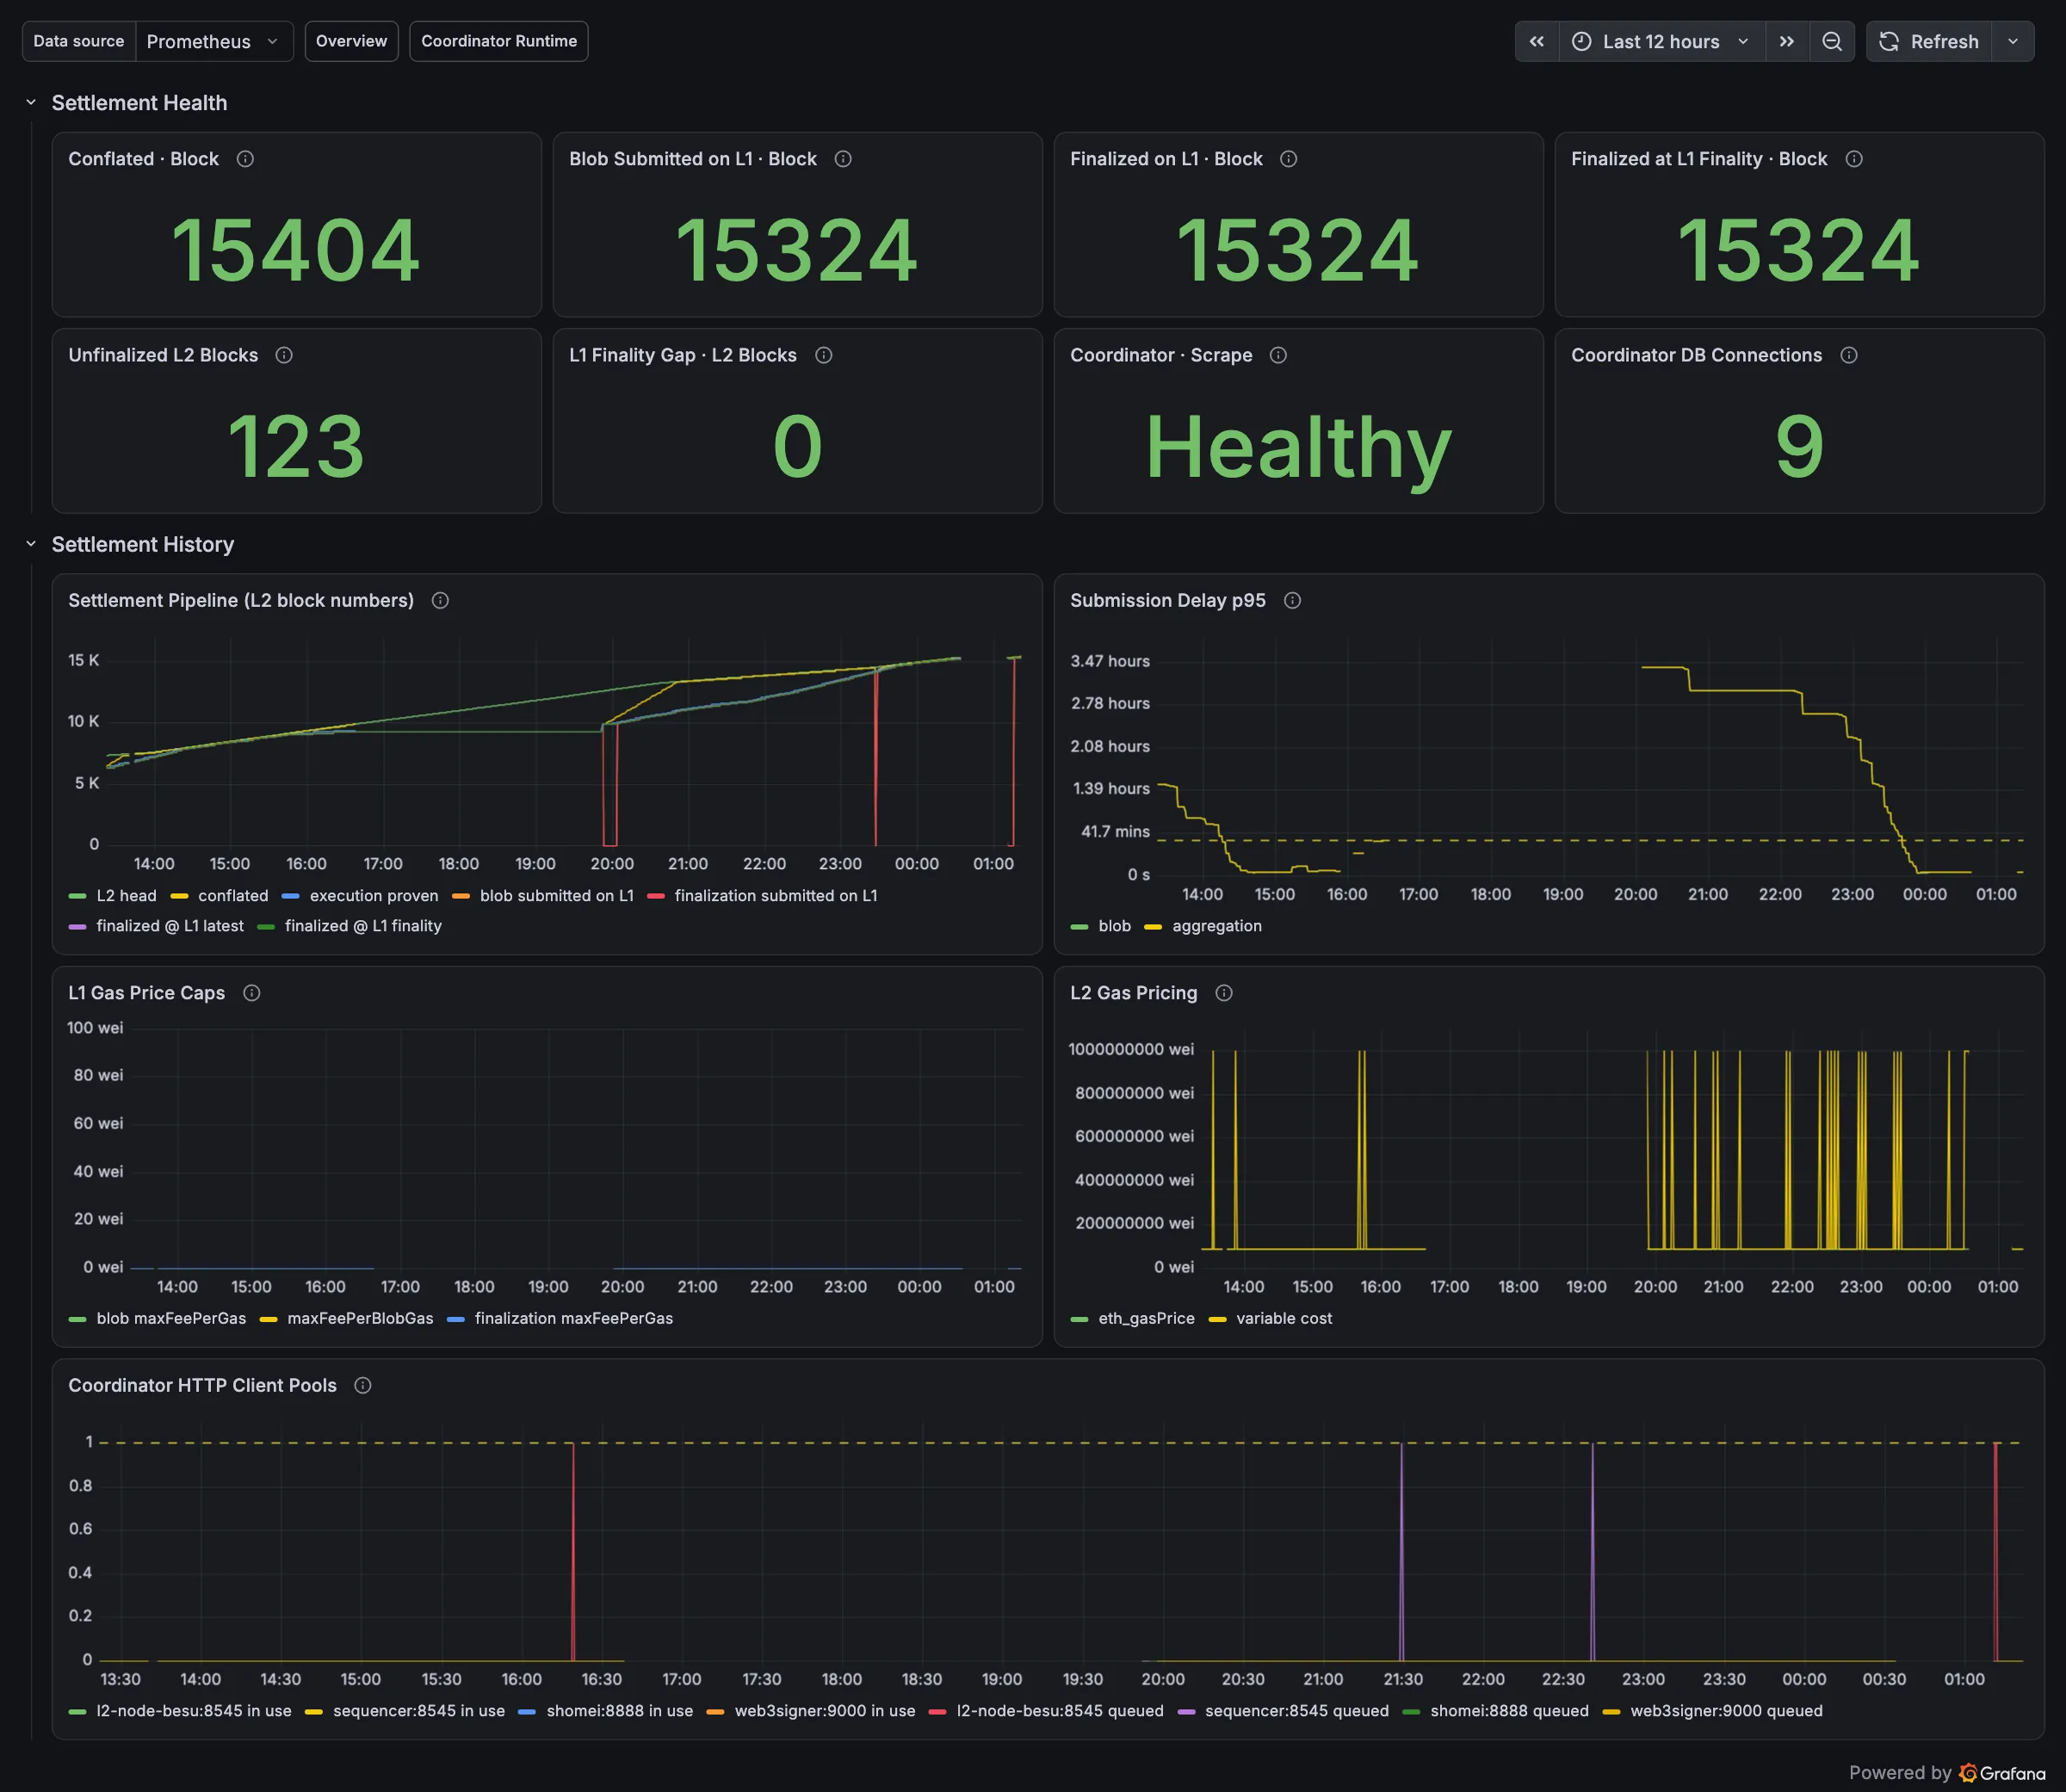Shift time range forward
Screen dimensions: 2066x1792
coord(1787,41)
